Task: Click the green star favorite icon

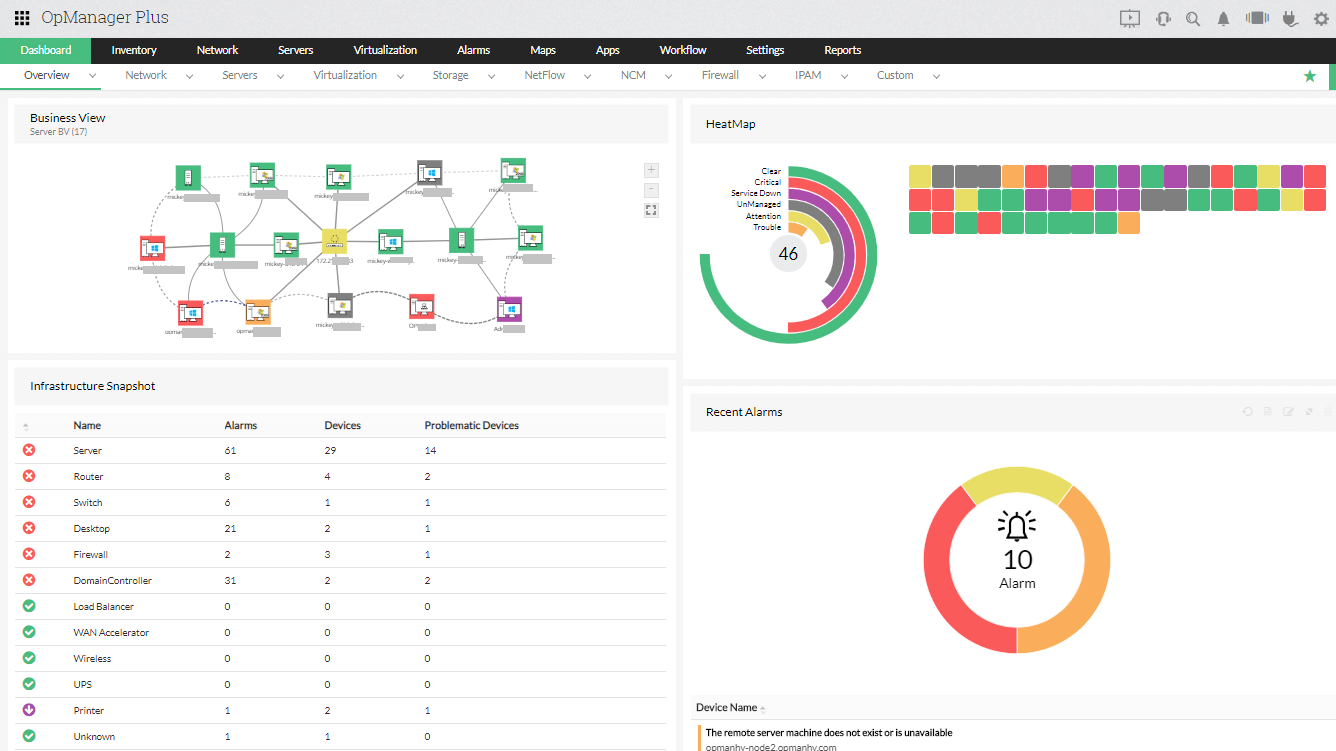Action: click(1310, 76)
